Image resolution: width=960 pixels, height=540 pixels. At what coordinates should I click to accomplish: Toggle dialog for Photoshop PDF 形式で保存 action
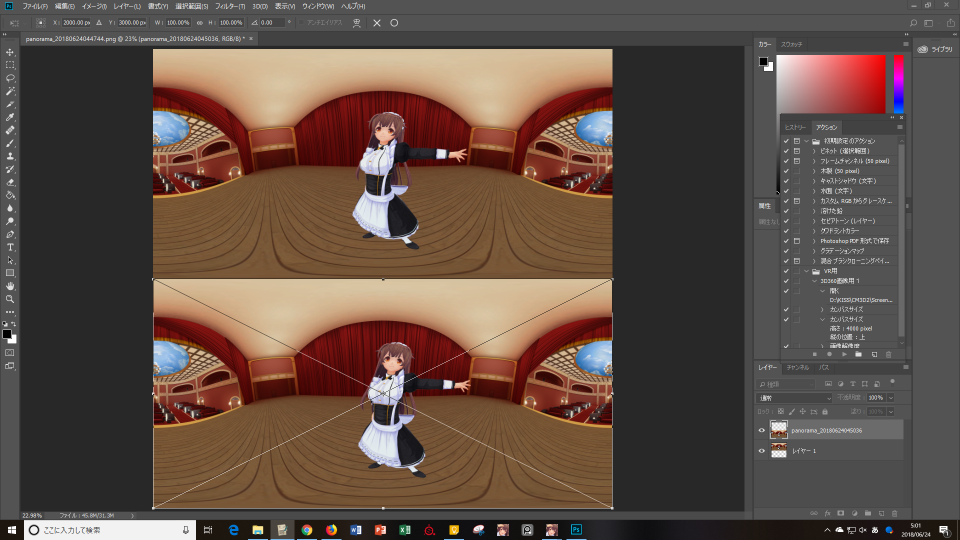point(797,241)
